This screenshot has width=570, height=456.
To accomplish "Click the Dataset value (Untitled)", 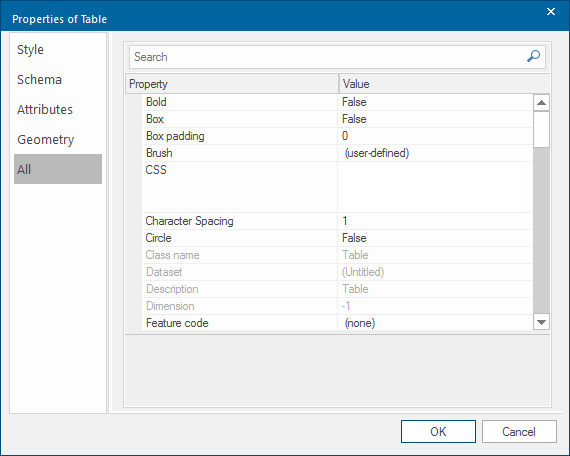I will [435, 272].
